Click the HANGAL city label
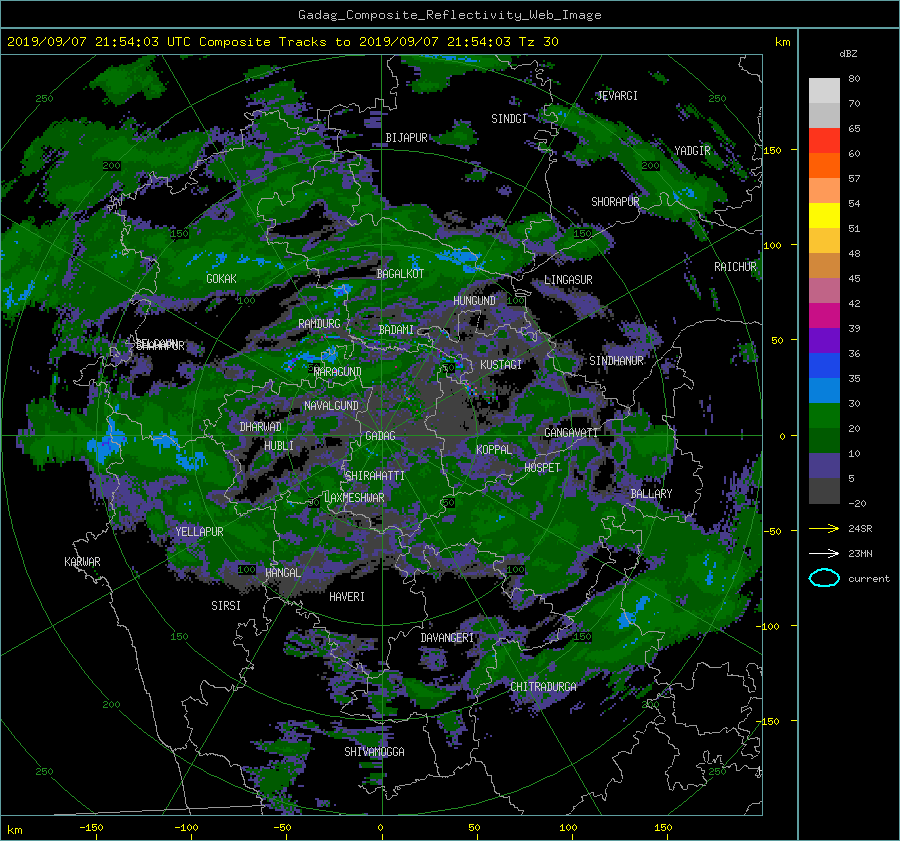Image resolution: width=900 pixels, height=841 pixels. pos(282,573)
